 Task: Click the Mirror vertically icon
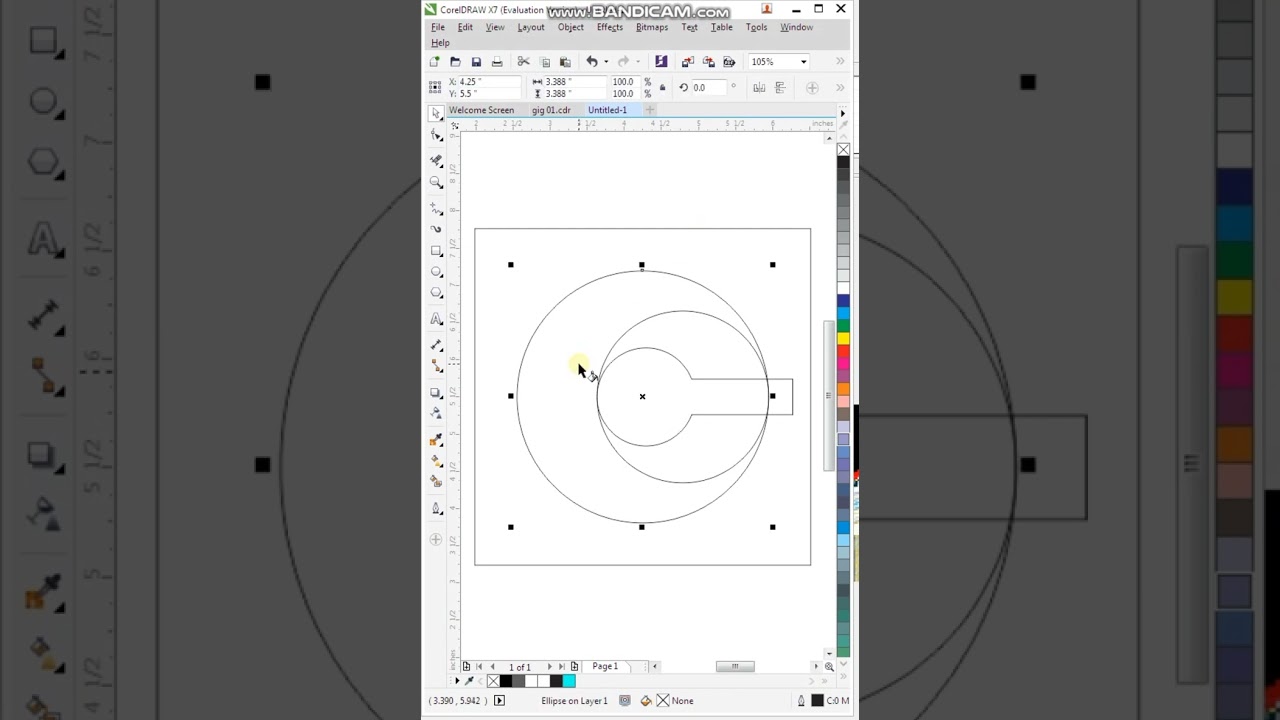pos(780,88)
